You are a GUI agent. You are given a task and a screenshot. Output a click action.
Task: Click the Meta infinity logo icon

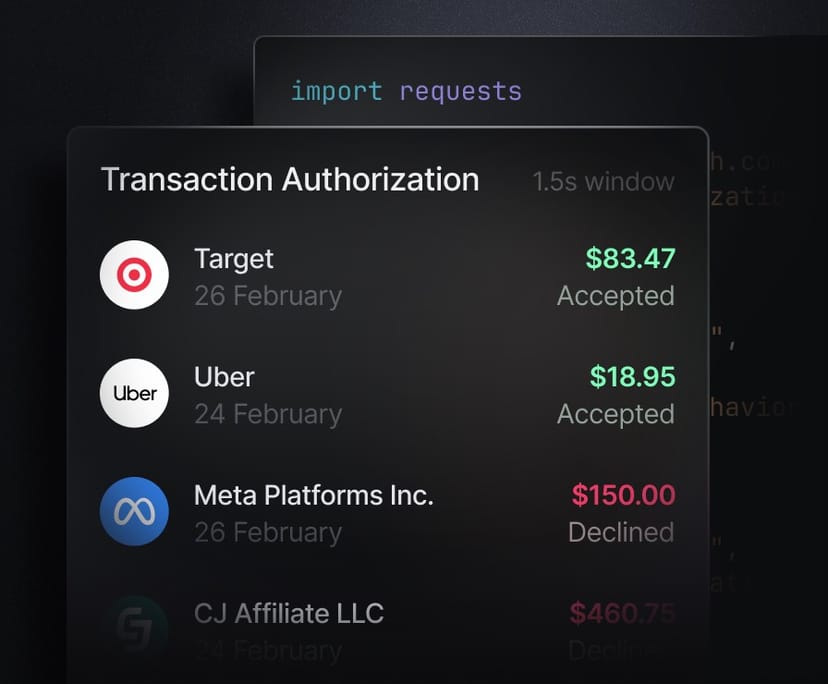134,511
